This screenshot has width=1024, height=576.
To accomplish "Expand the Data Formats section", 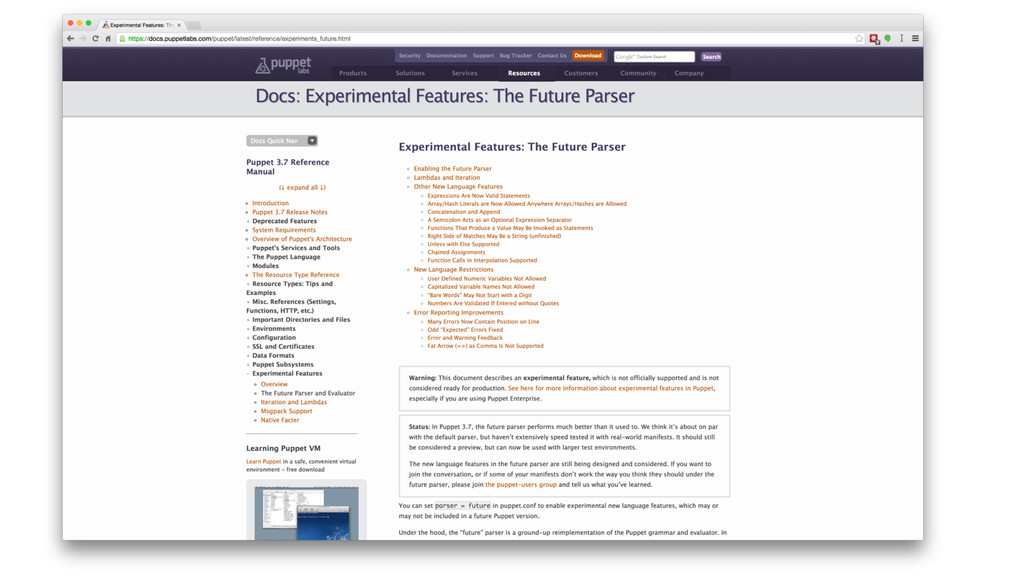I will pos(273,355).
